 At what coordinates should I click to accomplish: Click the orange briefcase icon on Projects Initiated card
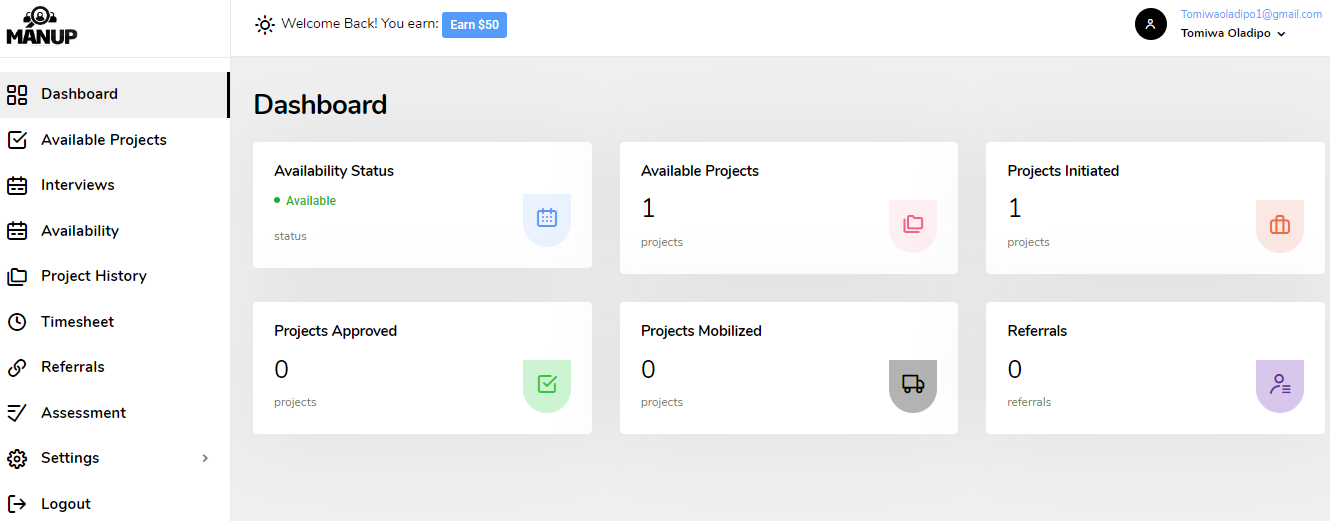coord(1280,225)
